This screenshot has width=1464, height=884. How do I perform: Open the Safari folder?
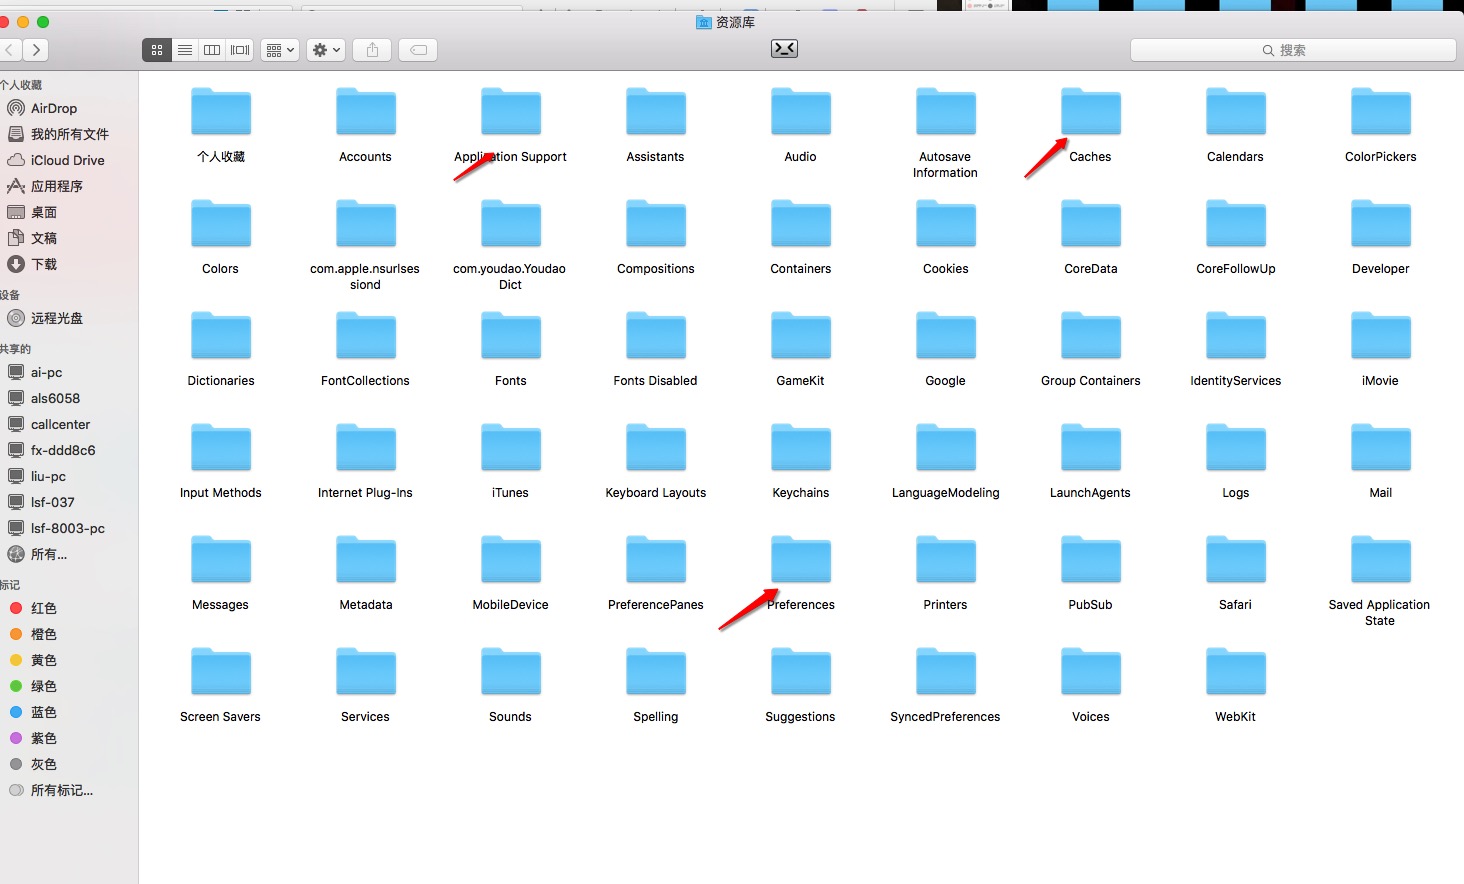coord(1235,560)
